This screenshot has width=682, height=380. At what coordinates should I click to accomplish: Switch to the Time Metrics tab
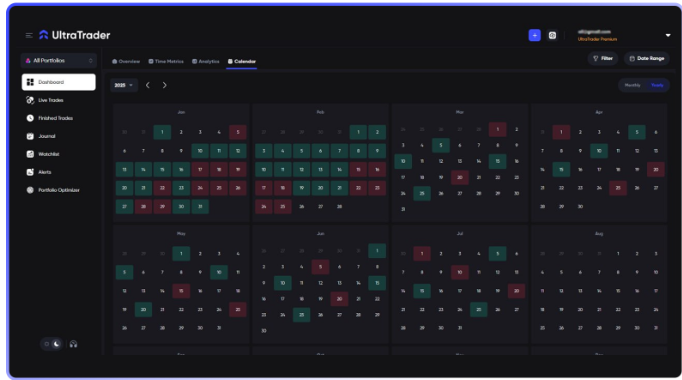[166, 61]
